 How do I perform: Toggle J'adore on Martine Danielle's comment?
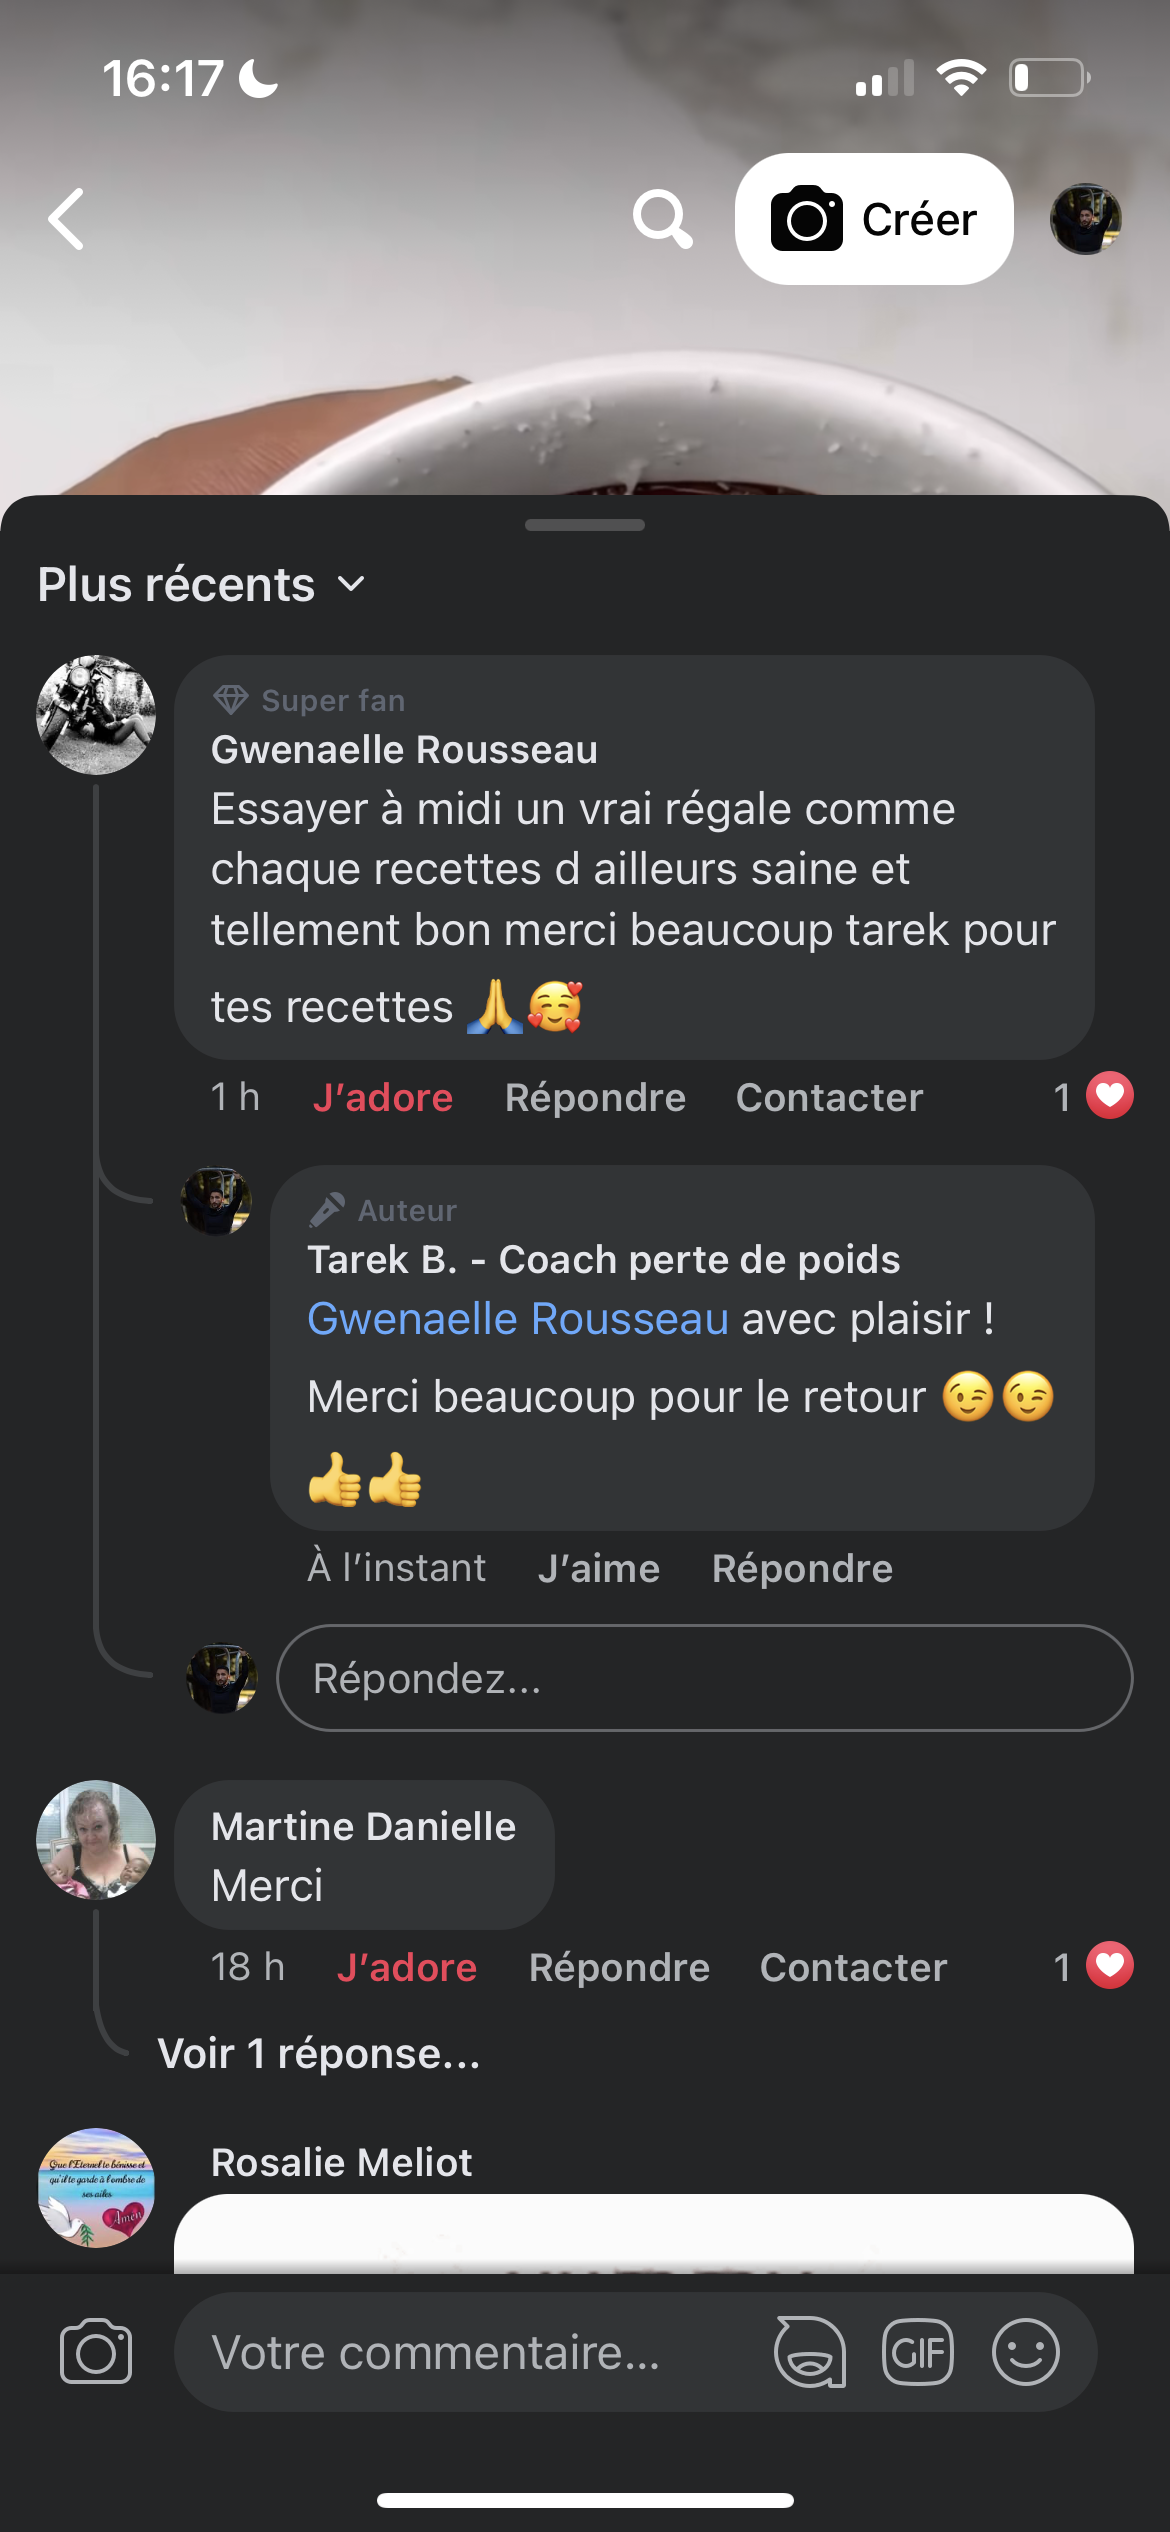(406, 1967)
